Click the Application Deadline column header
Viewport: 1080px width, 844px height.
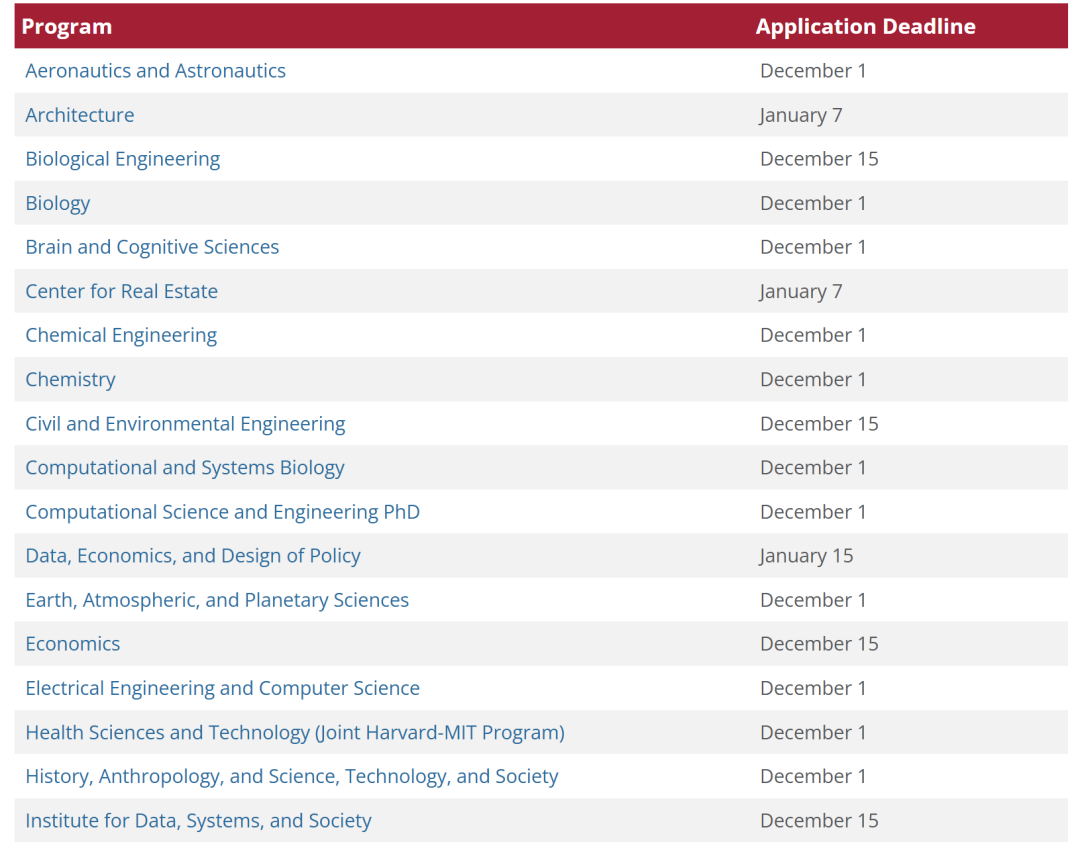[865, 27]
